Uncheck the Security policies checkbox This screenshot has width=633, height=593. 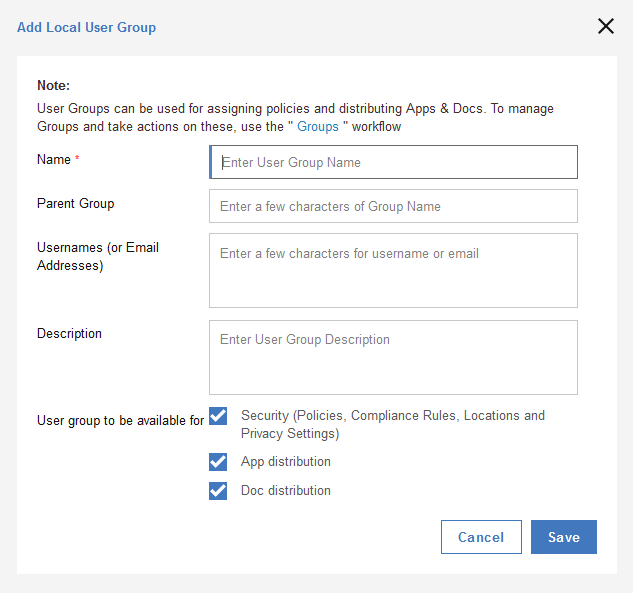[x=218, y=416]
